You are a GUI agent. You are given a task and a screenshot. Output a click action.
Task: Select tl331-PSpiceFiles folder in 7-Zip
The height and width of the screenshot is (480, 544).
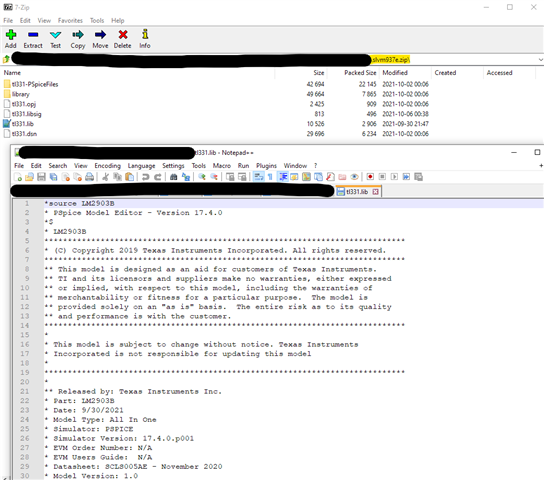35,84
